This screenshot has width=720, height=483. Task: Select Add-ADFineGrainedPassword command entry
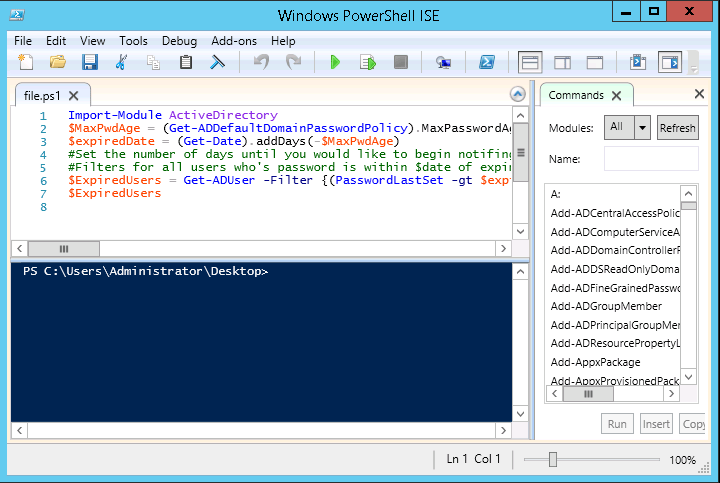(615, 288)
